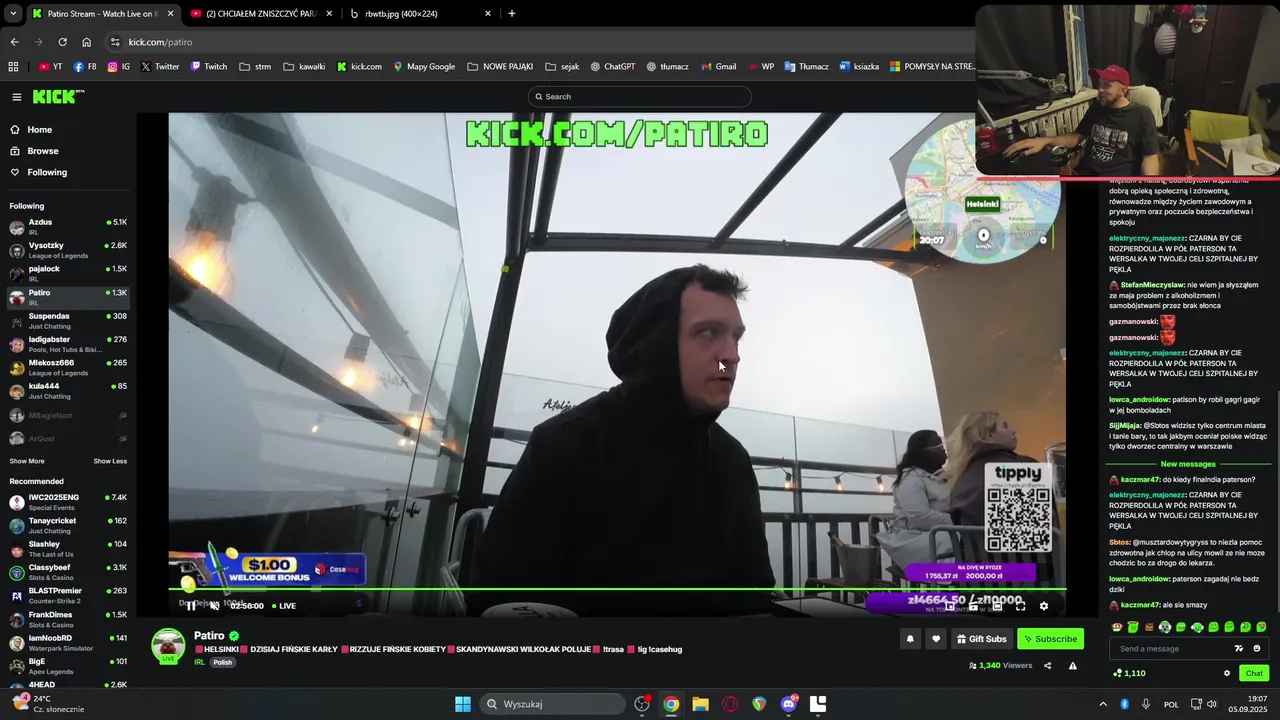1280x720 pixels.
Task: Toggle fullscreen on the video player
Action: pos(1020,606)
